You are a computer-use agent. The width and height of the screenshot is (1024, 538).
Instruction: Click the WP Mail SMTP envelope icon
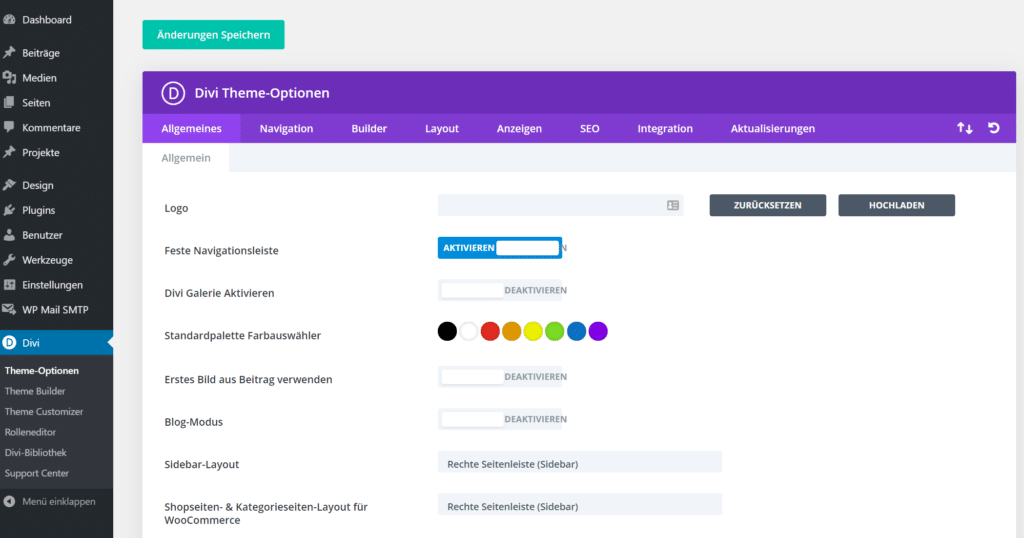[x=9, y=309]
